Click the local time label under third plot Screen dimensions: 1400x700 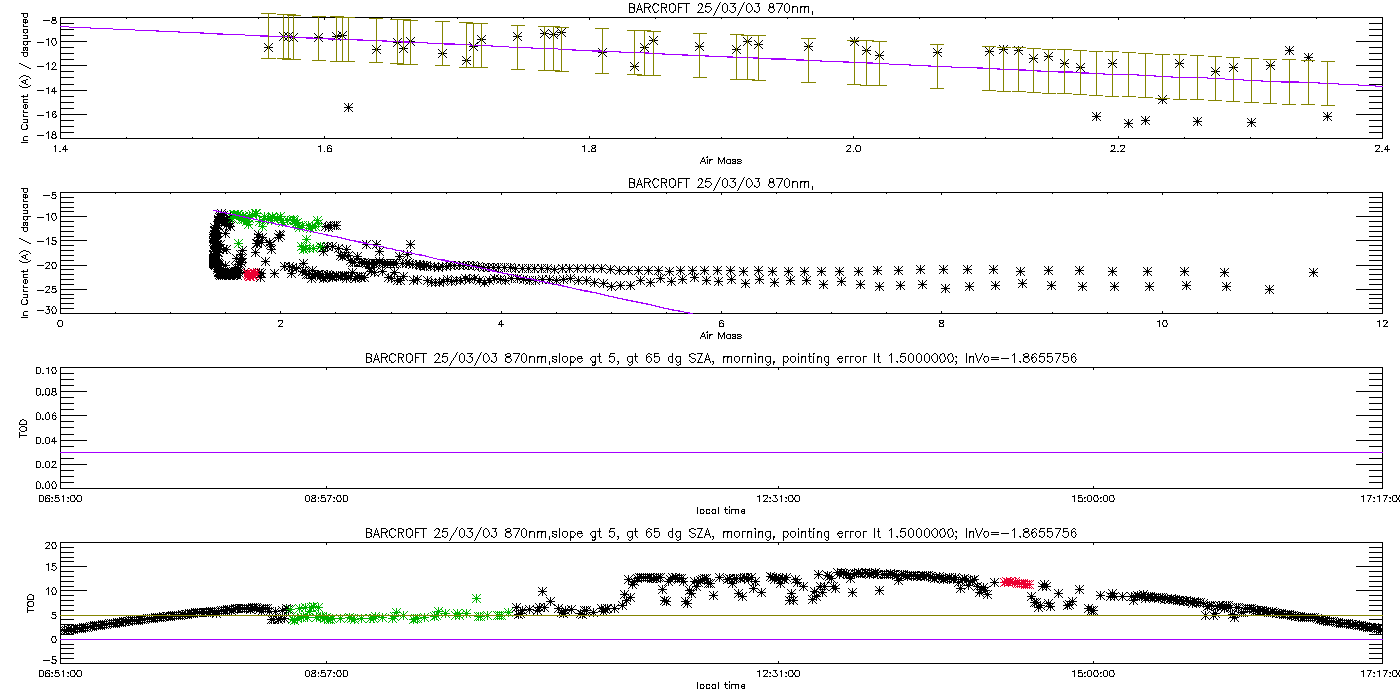(x=720, y=511)
